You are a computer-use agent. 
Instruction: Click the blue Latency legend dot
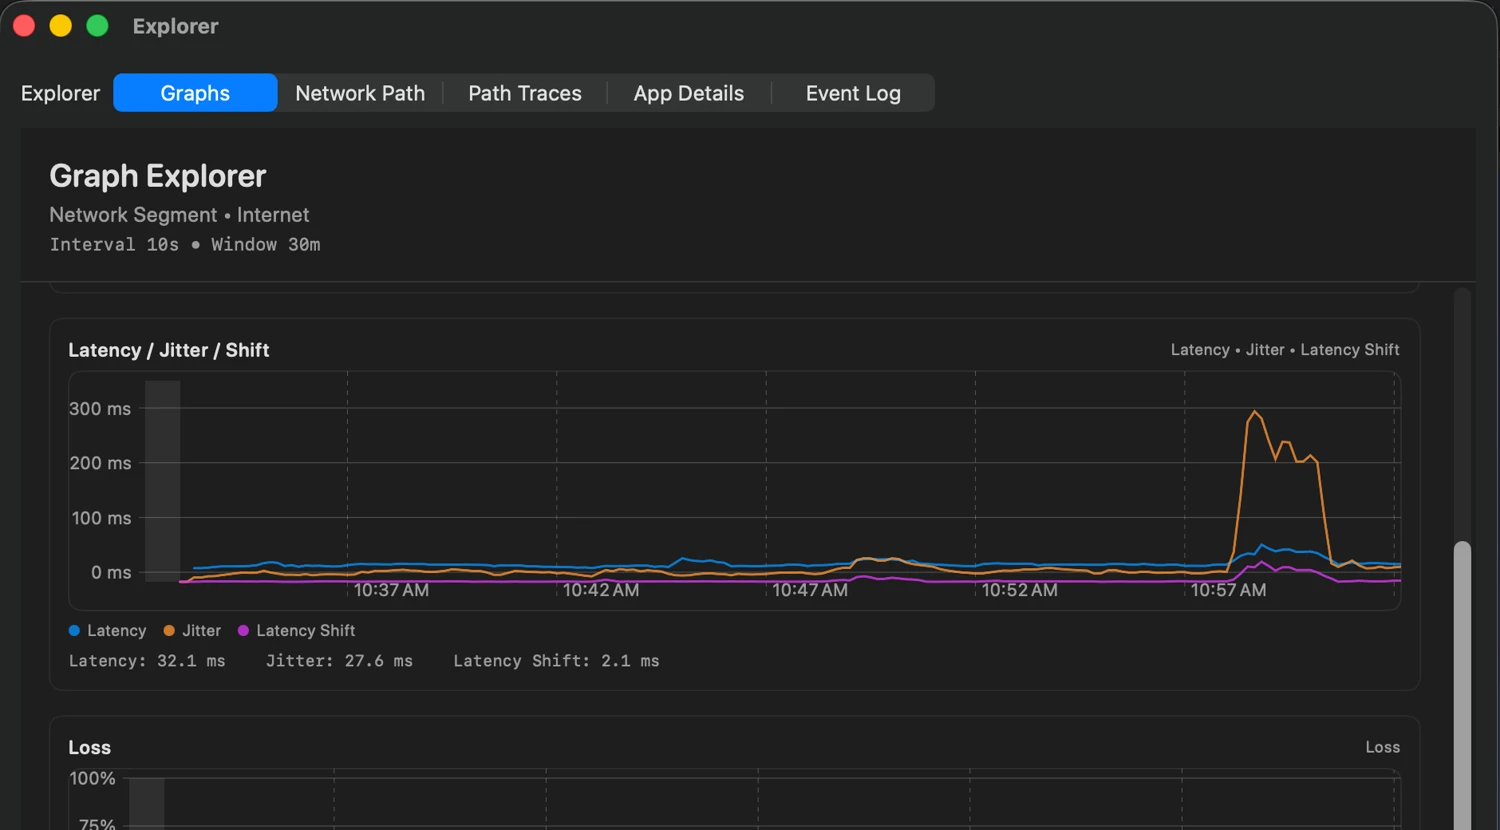pyautogui.click(x=74, y=631)
